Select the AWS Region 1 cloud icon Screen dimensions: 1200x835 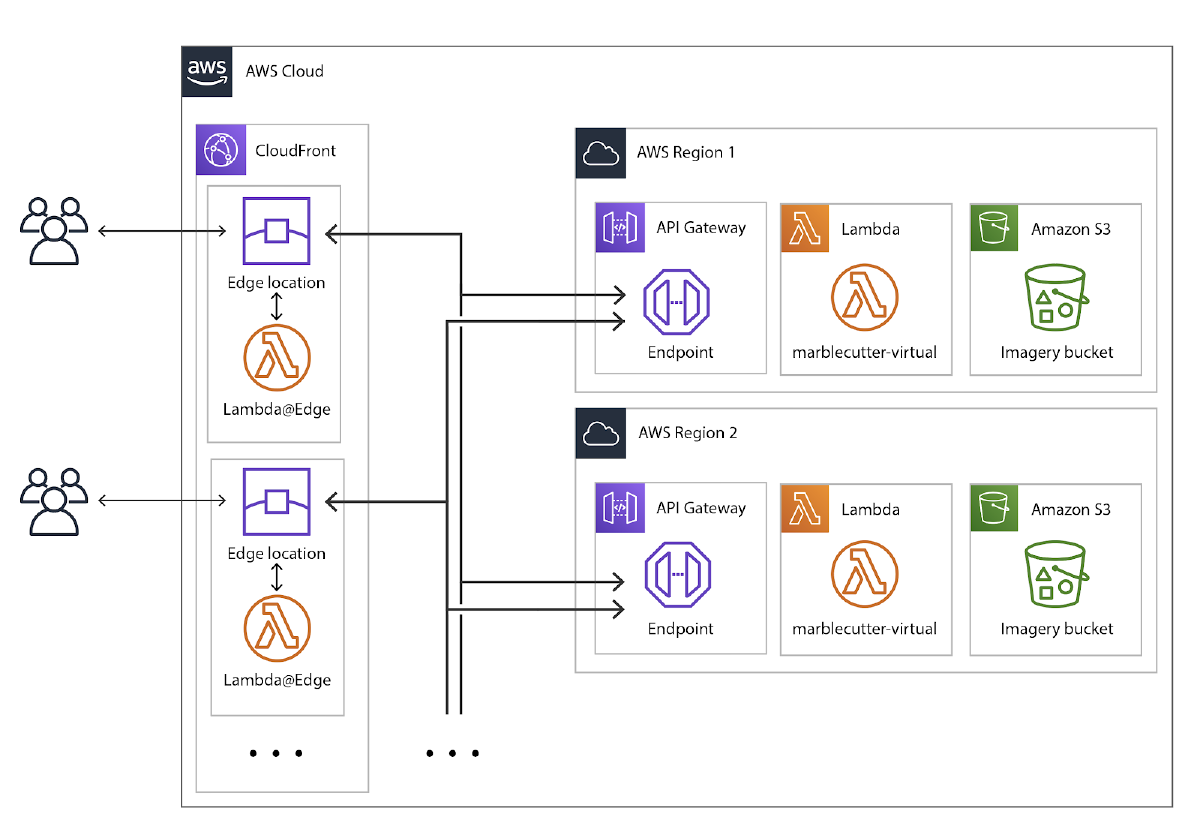[599, 152]
